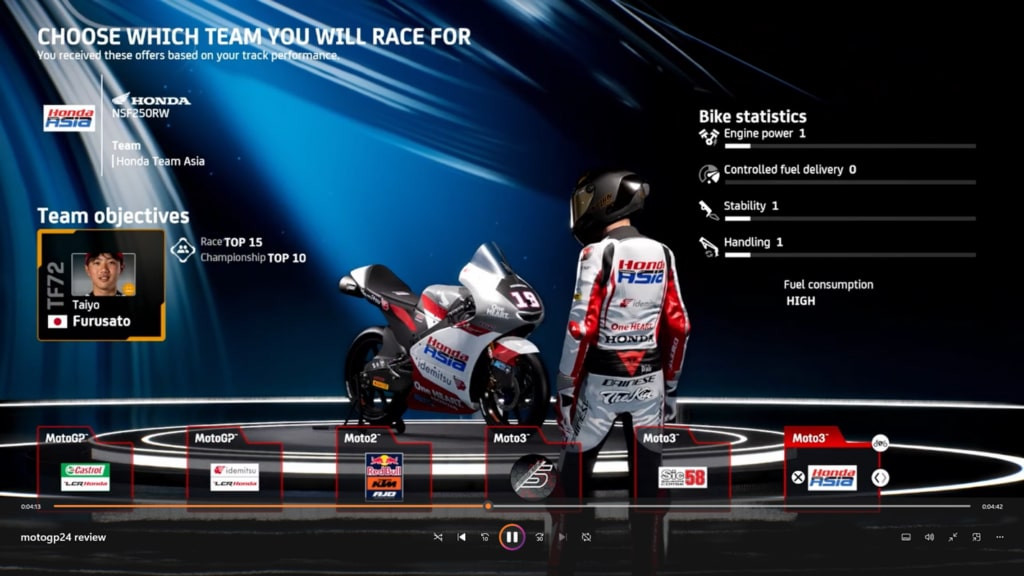This screenshot has height=576, width=1024.
Task: Click the cast/captions icon in player bar
Action: [905, 537]
